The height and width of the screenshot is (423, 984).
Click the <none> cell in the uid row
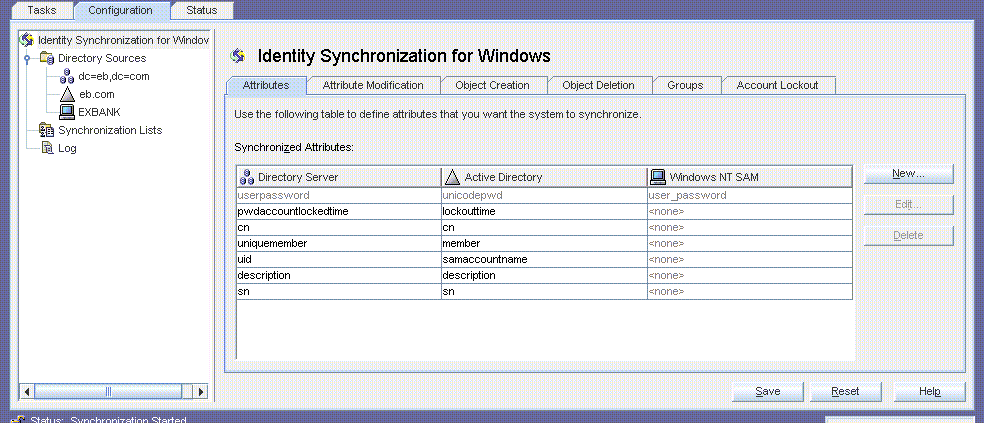[750, 259]
